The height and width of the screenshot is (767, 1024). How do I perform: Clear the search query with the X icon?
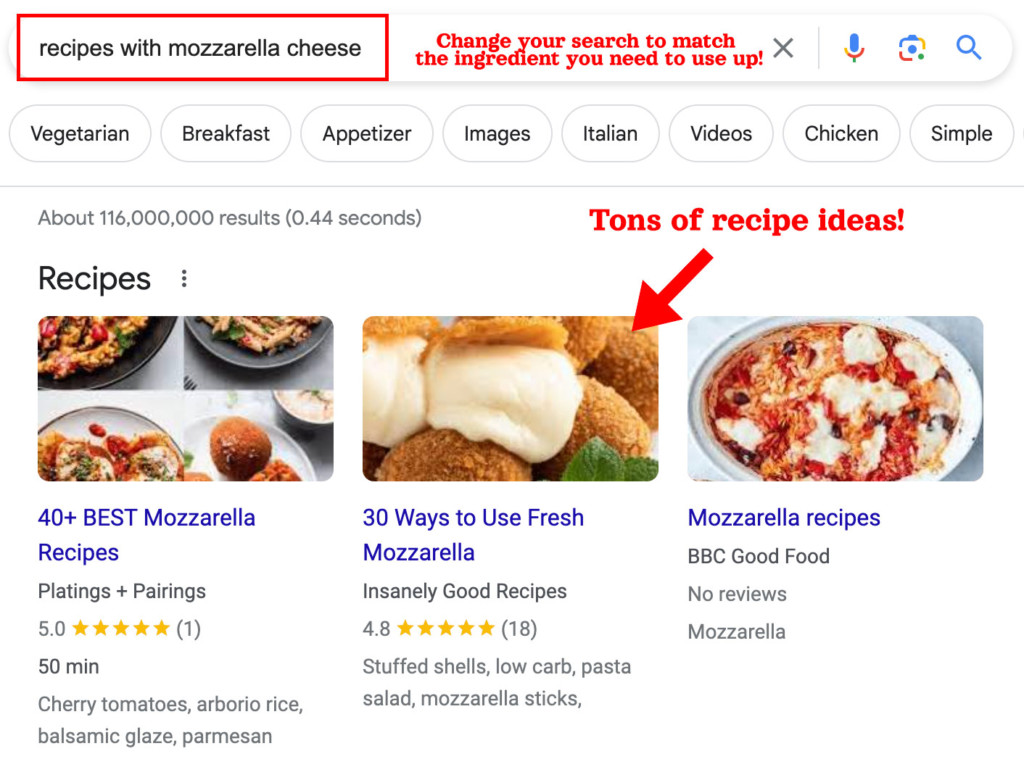point(783,47)
